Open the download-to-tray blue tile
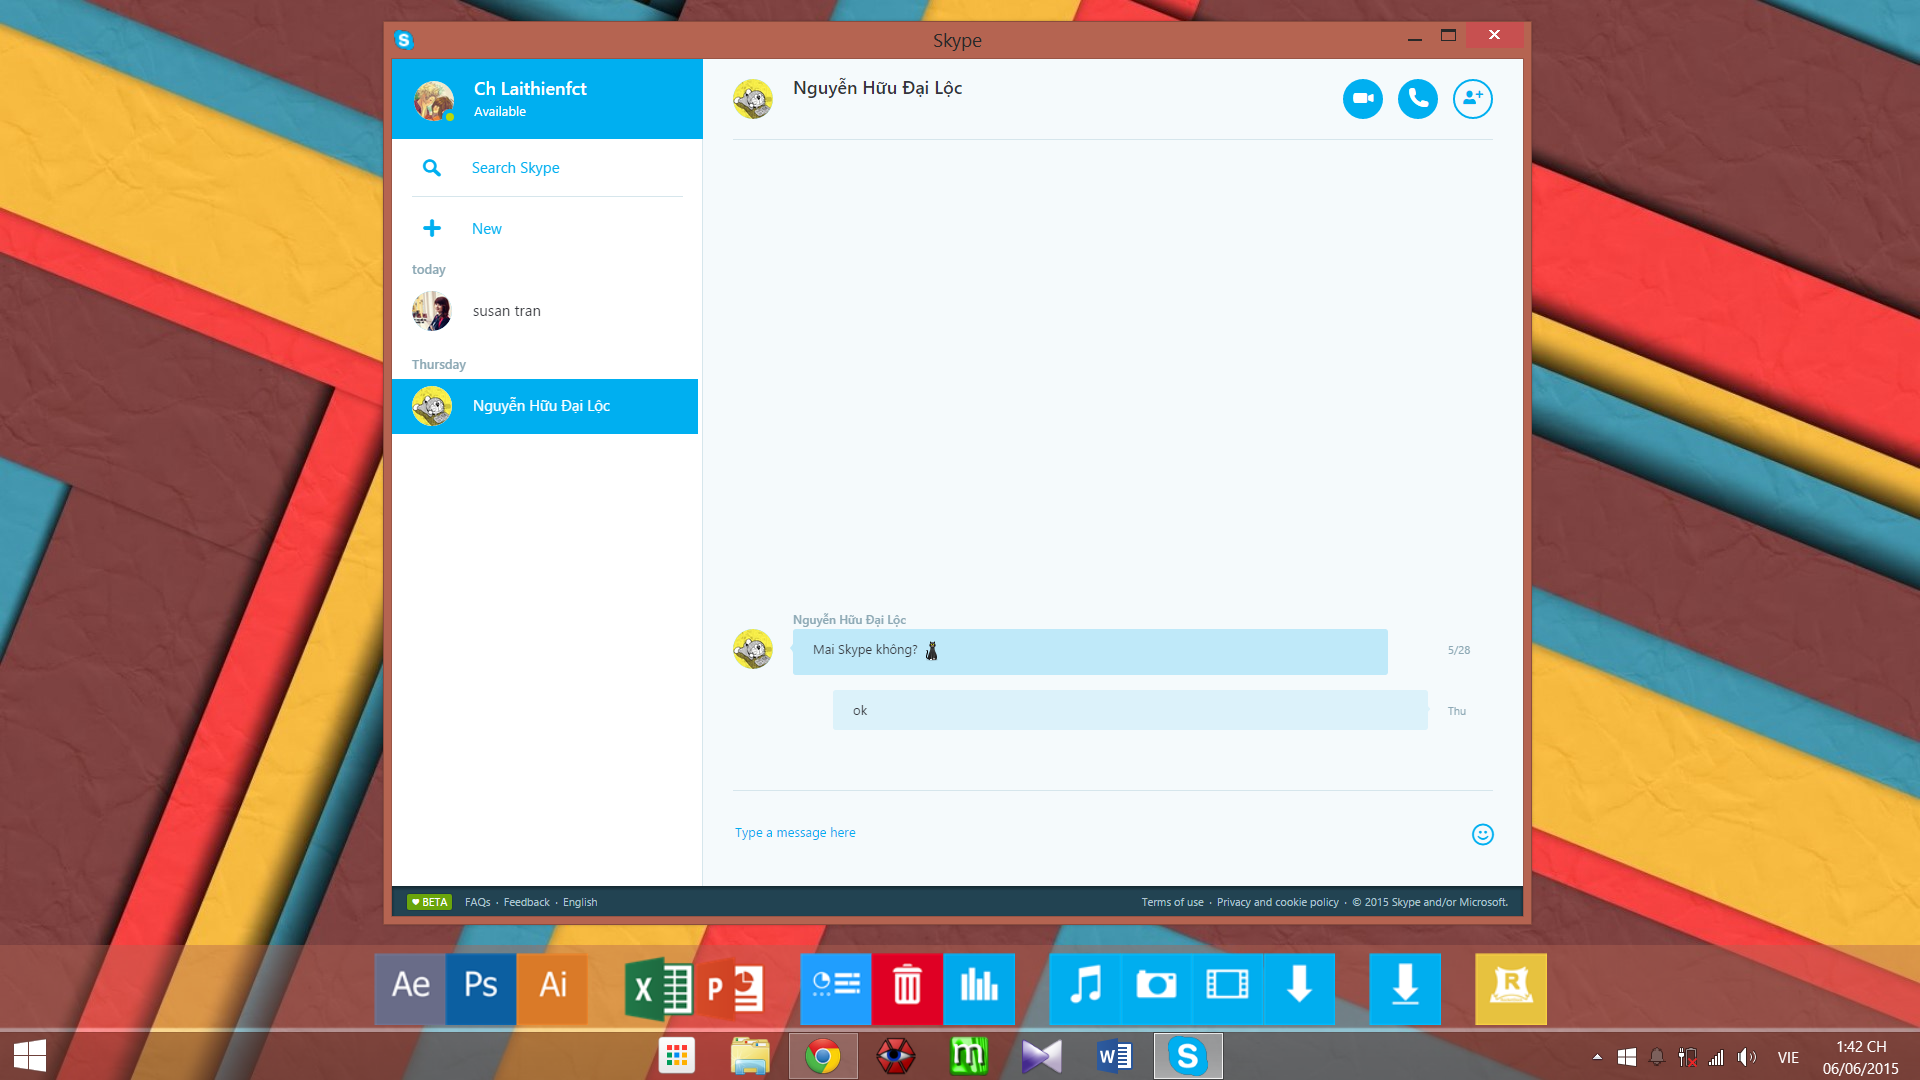 pos(1405,988)
